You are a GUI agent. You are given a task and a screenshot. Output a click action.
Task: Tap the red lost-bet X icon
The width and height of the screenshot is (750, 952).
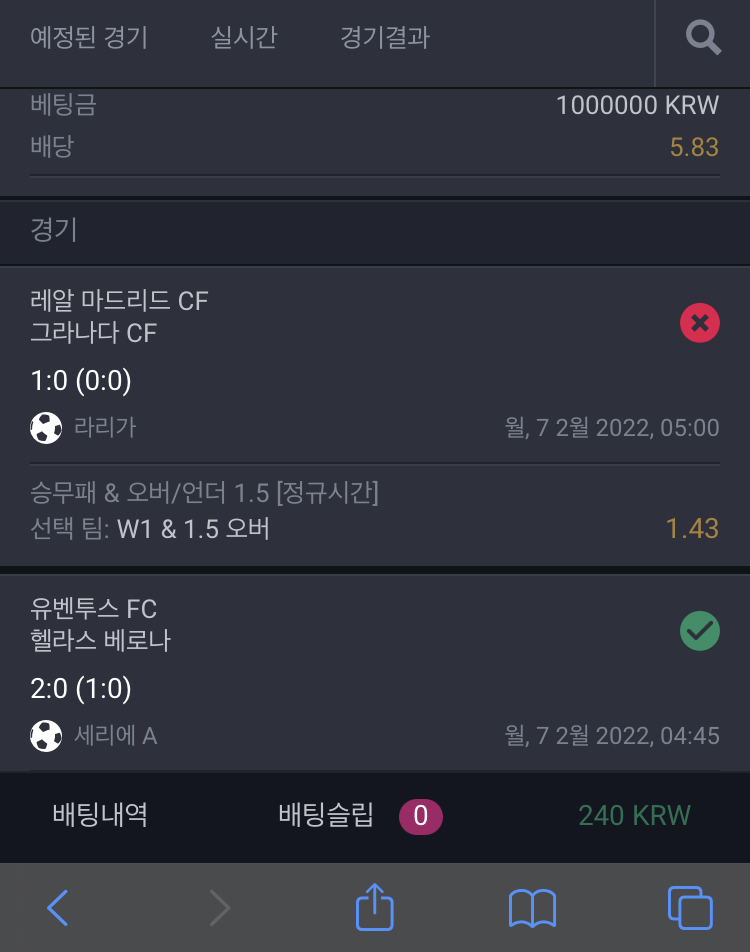tap(700, 323)
